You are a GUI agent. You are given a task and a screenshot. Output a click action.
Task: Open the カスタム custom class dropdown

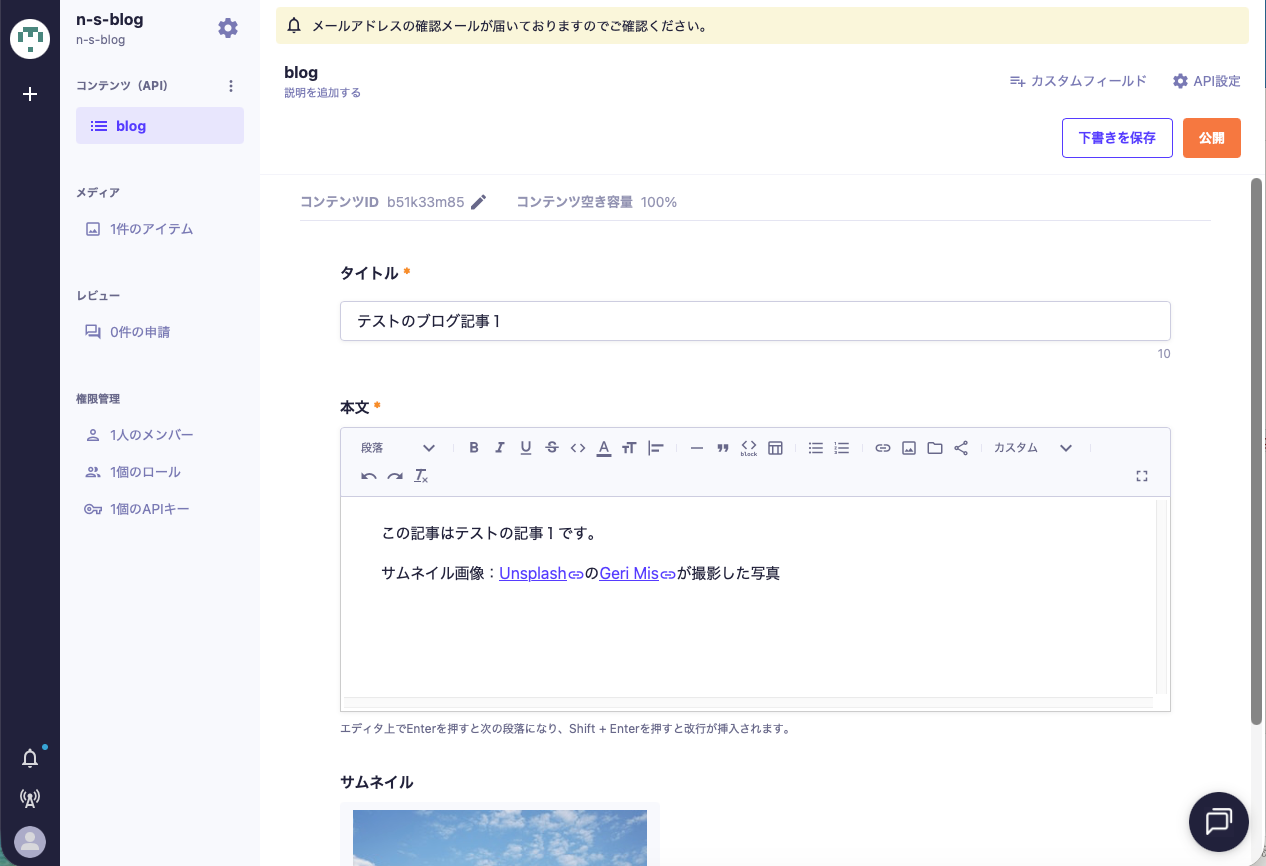pos(1033,448)
